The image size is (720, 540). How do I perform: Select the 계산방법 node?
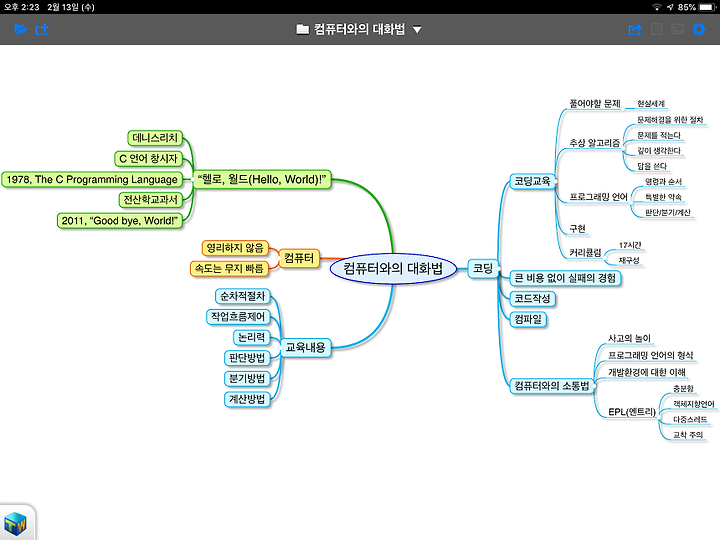[247, 399]
